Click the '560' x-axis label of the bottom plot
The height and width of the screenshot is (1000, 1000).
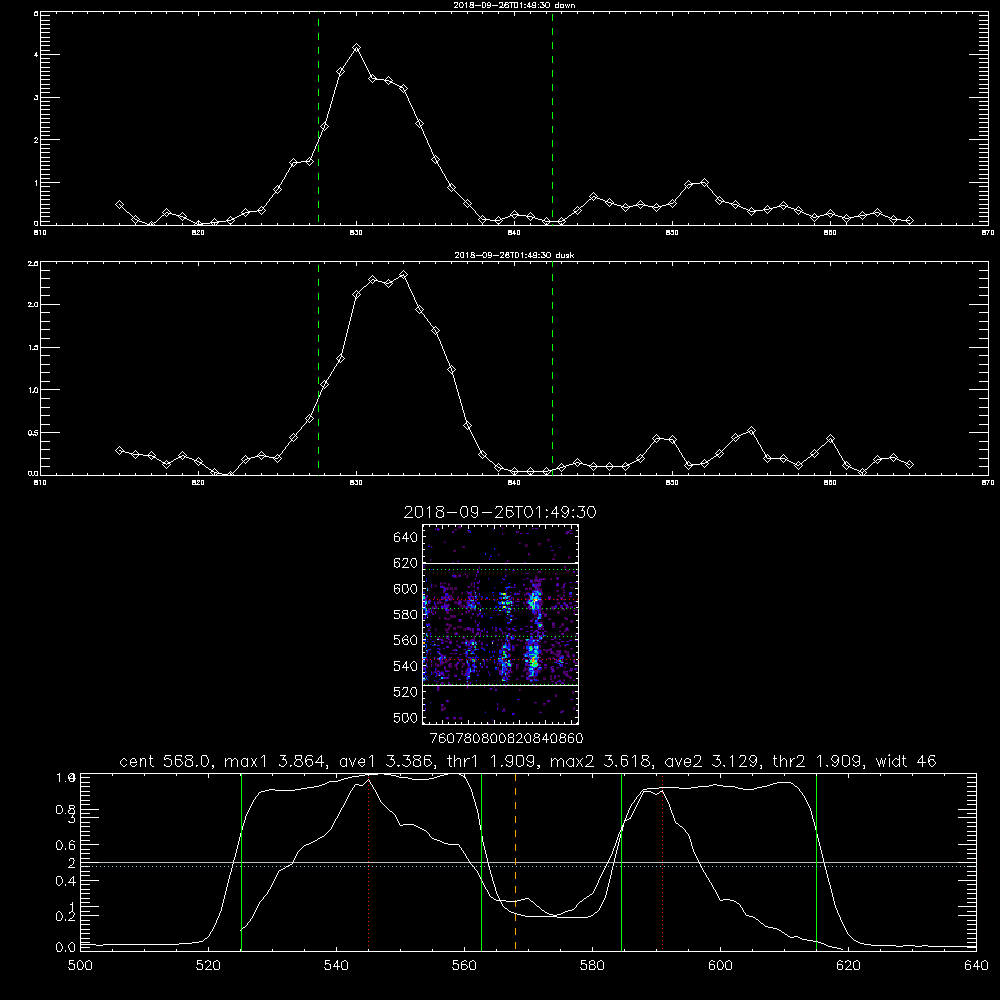(464, 966)
